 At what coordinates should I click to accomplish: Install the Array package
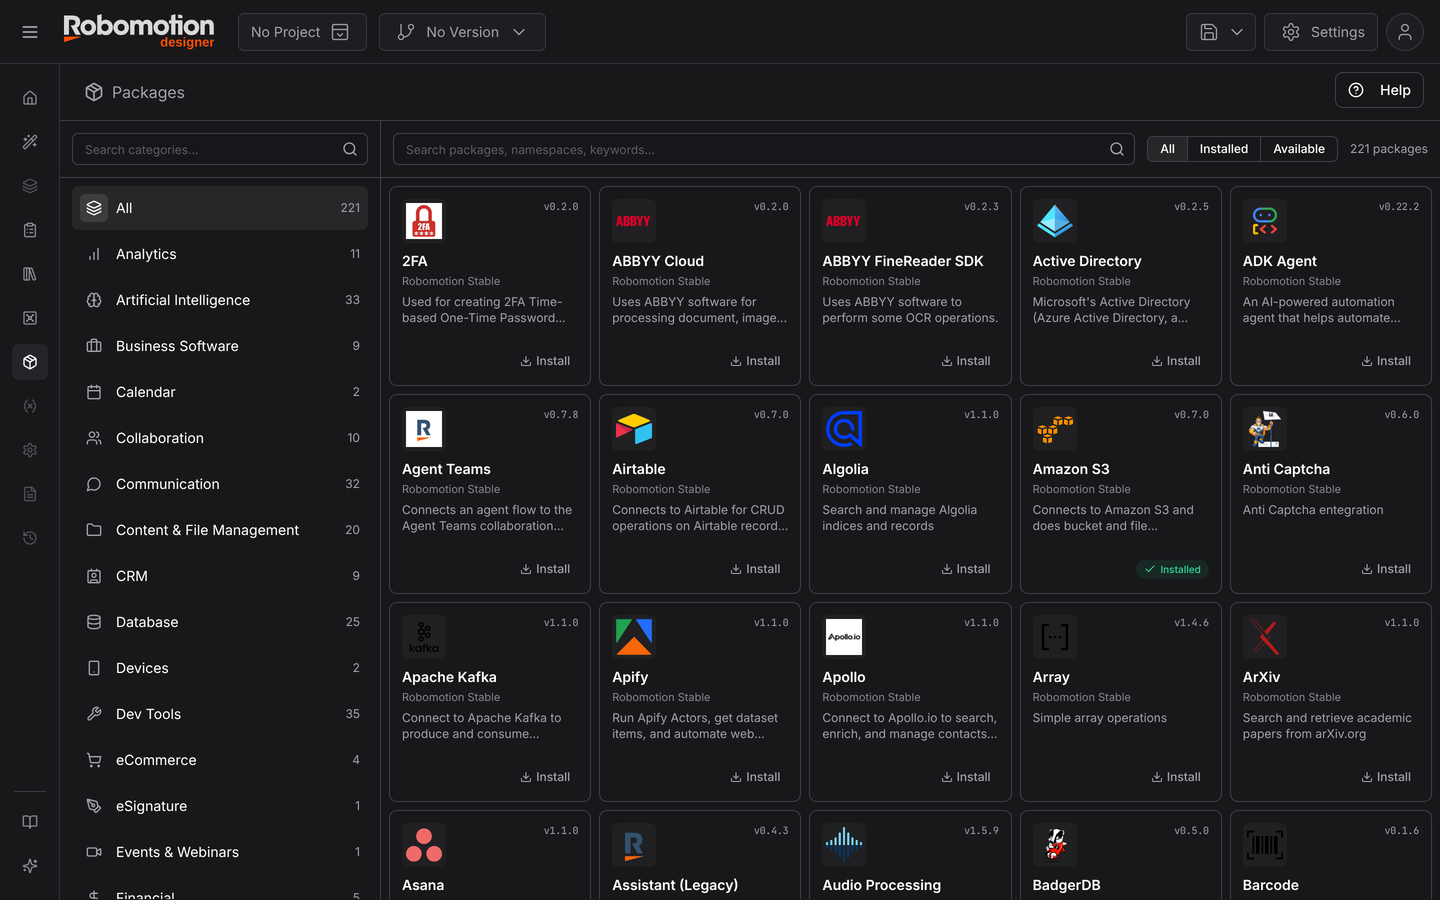pos(1176,777)
